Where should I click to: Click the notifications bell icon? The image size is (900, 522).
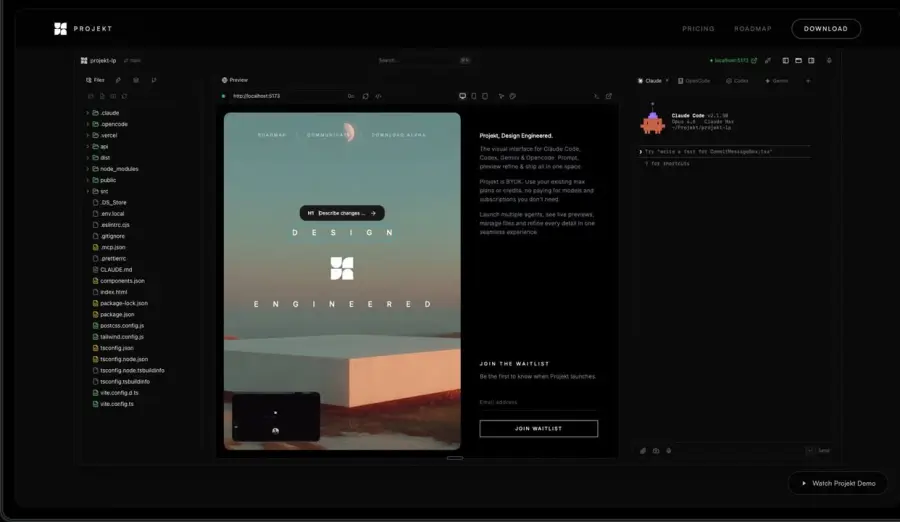829,60
